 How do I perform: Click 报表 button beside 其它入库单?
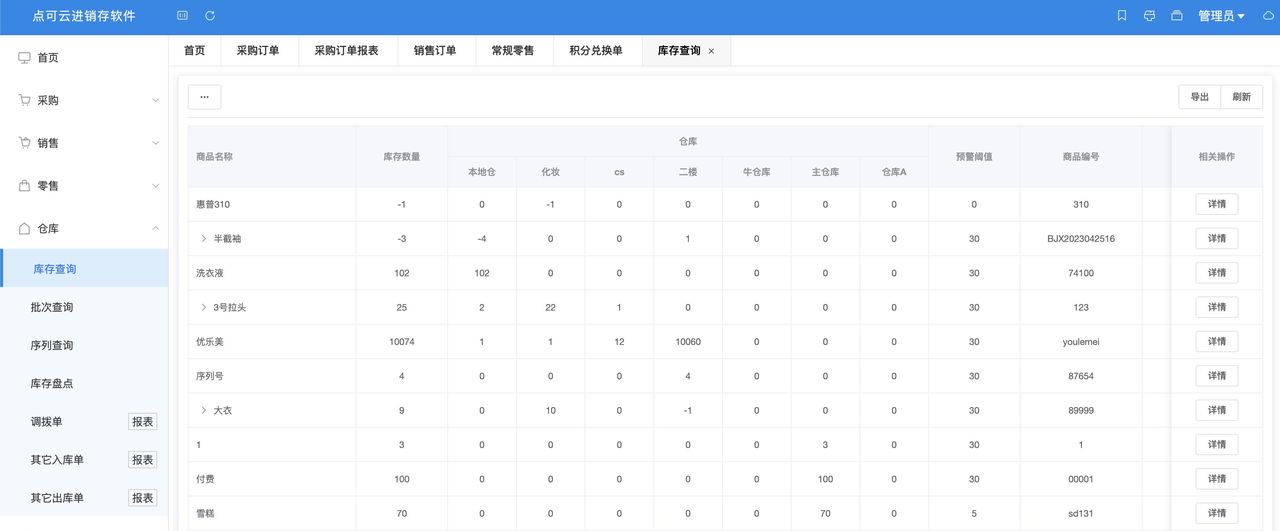point(143,460)
